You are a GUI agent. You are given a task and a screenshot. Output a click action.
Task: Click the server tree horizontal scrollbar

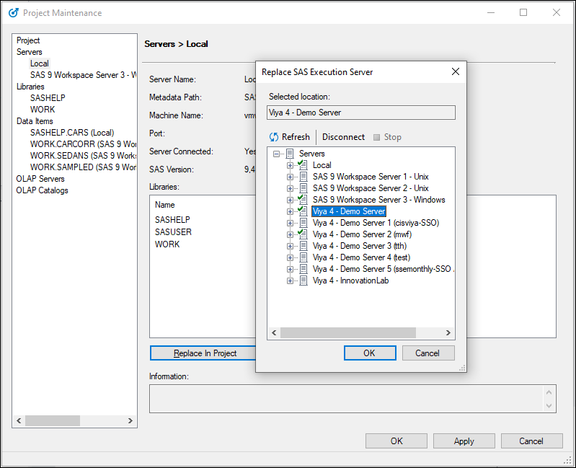361,333
